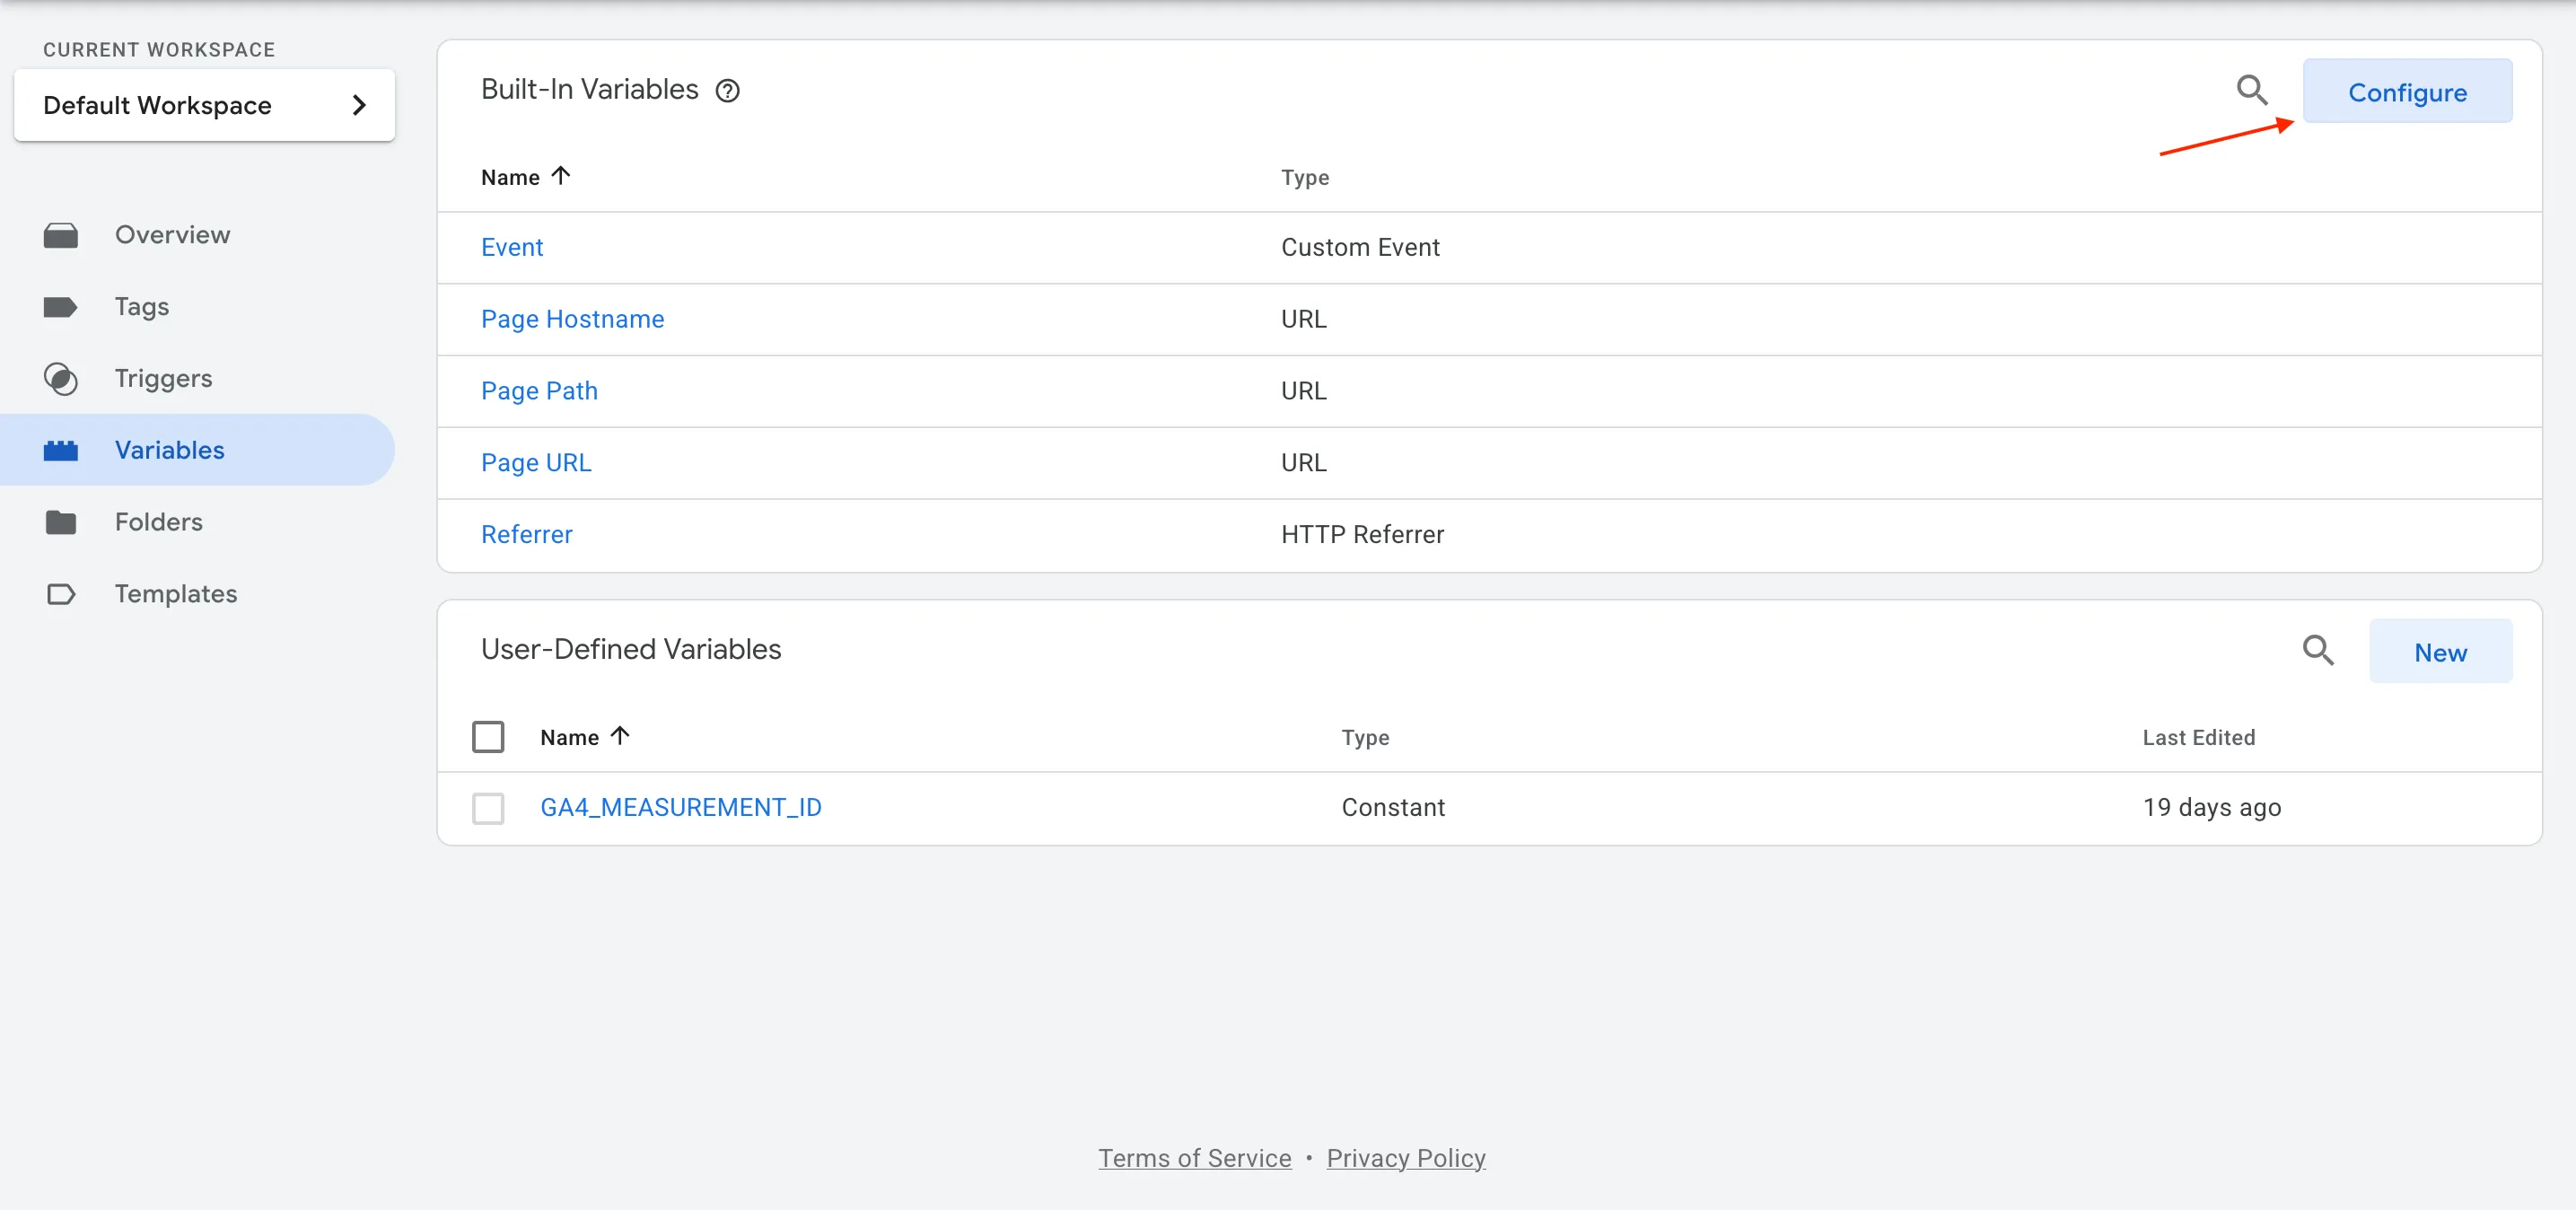Click the Variables brick icon
Viewport: 2576px width, 1210px height.
(x=61, y=450)
